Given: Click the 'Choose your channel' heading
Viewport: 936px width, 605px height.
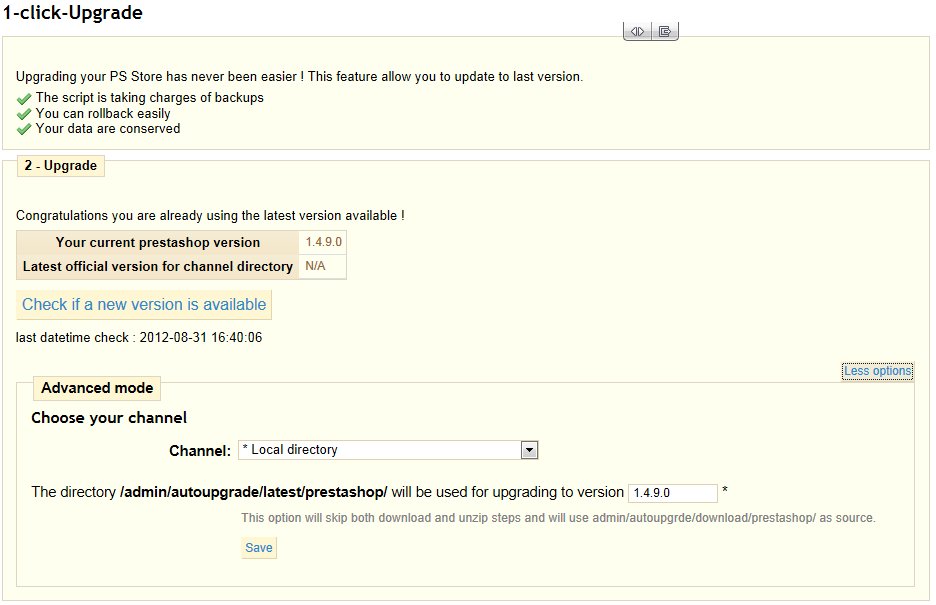Looking at the screenshot, I should [x=109, y=418].
